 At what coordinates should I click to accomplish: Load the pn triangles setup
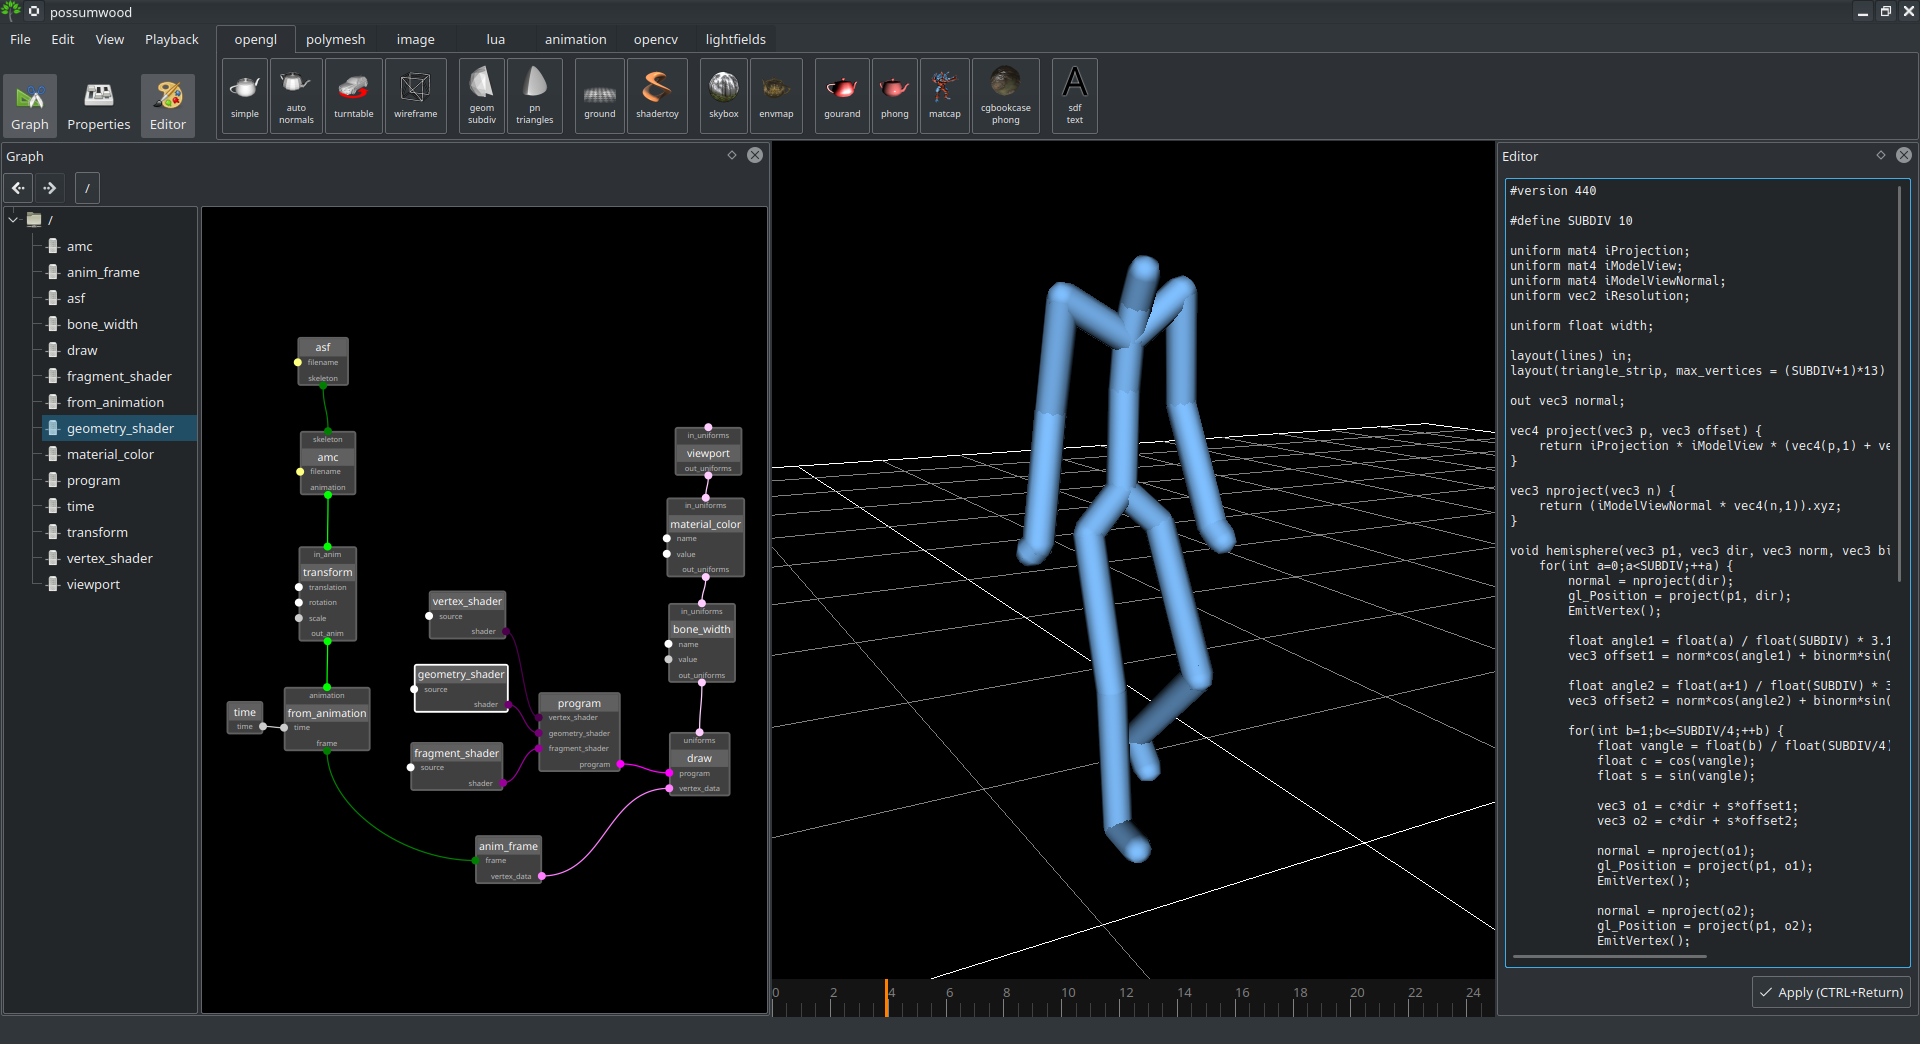pos(535,96)
